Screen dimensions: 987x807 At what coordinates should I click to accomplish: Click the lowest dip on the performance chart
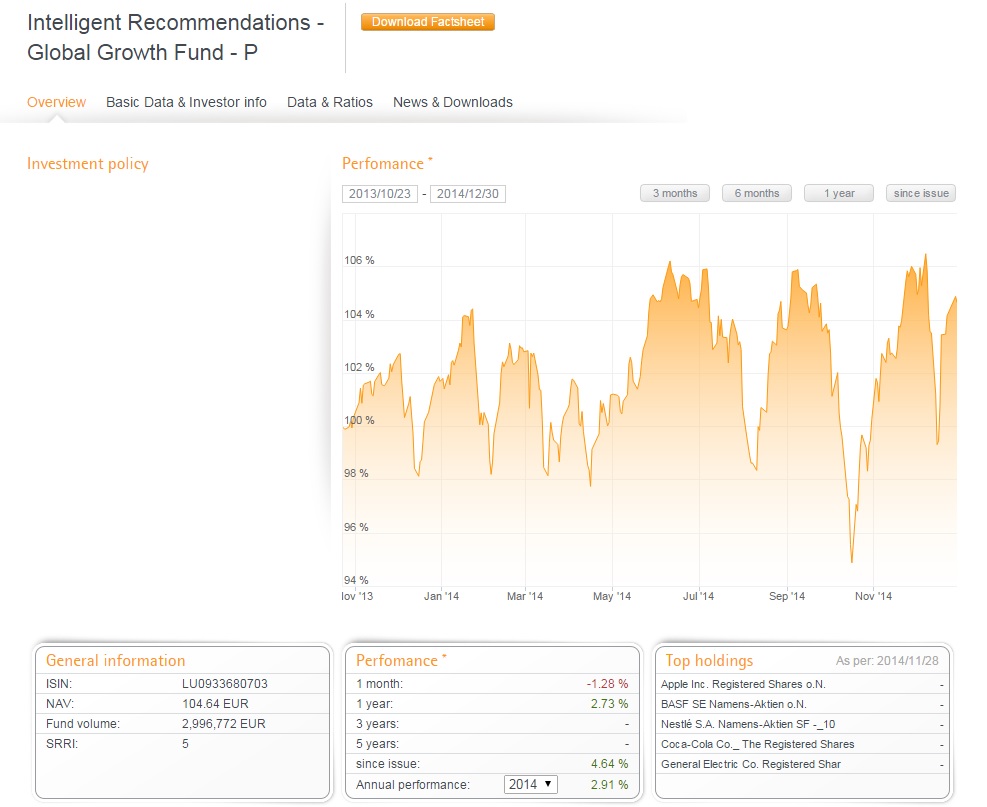[851, 561]
